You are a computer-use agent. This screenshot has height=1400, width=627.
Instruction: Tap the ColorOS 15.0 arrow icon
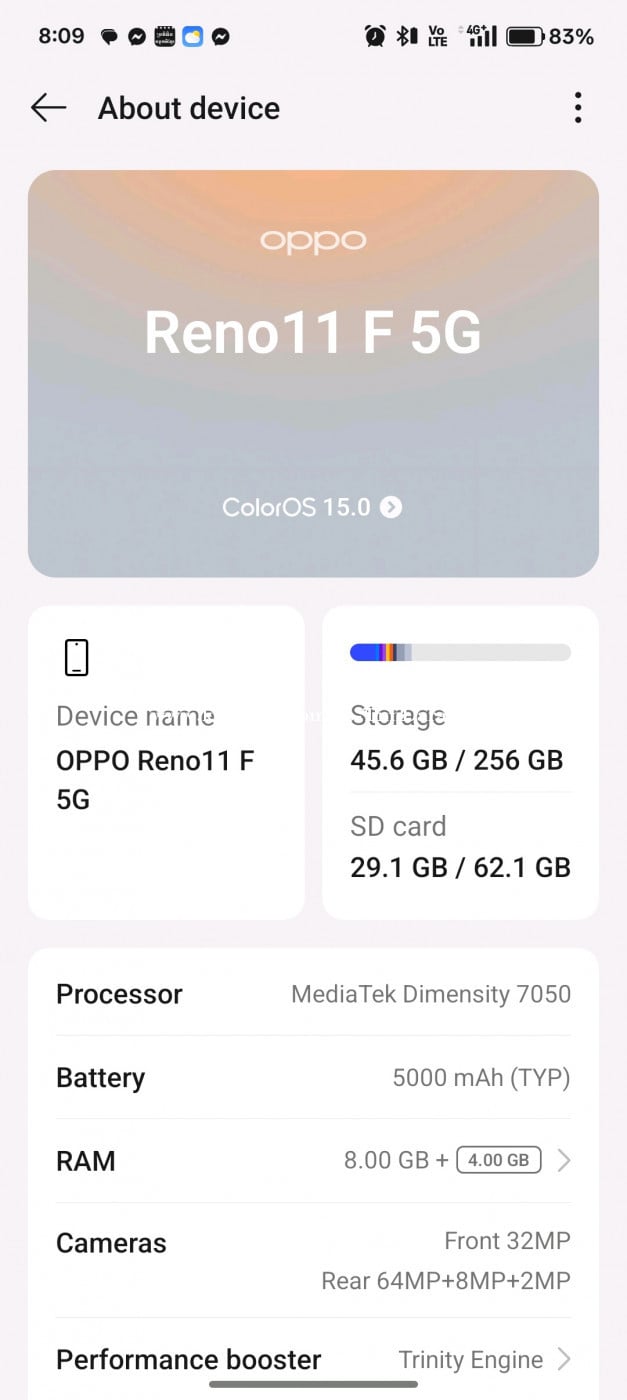click(391, 507)
